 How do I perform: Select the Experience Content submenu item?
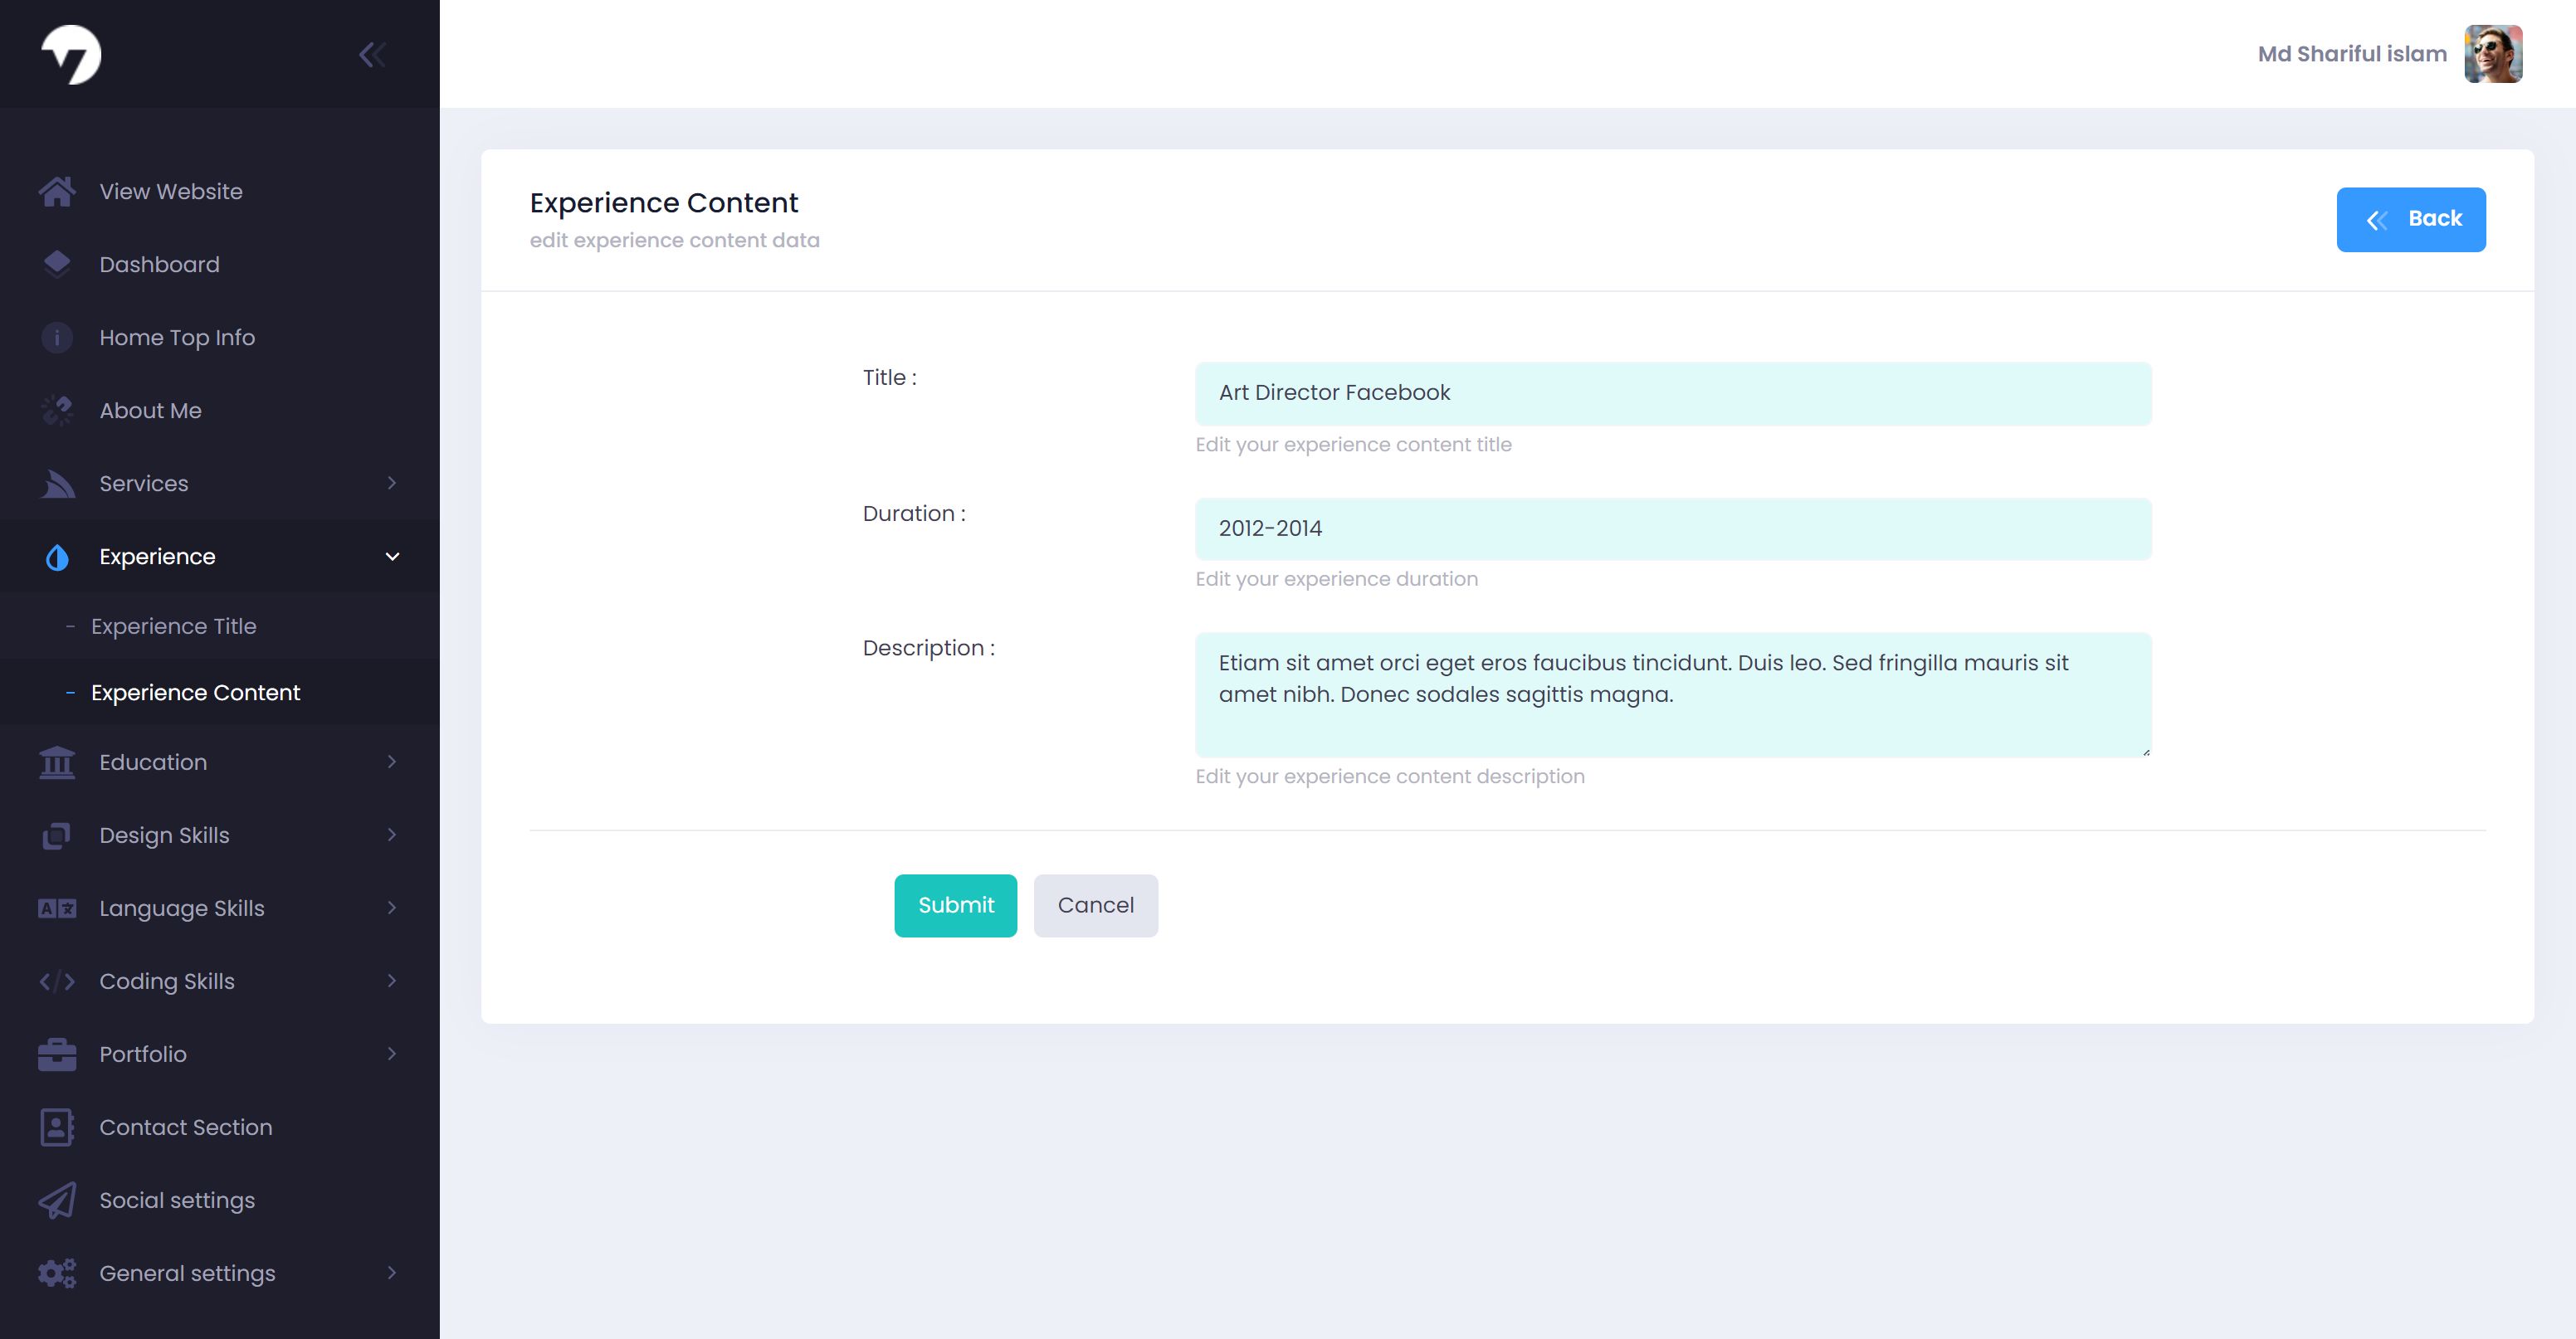coord(196,693)
